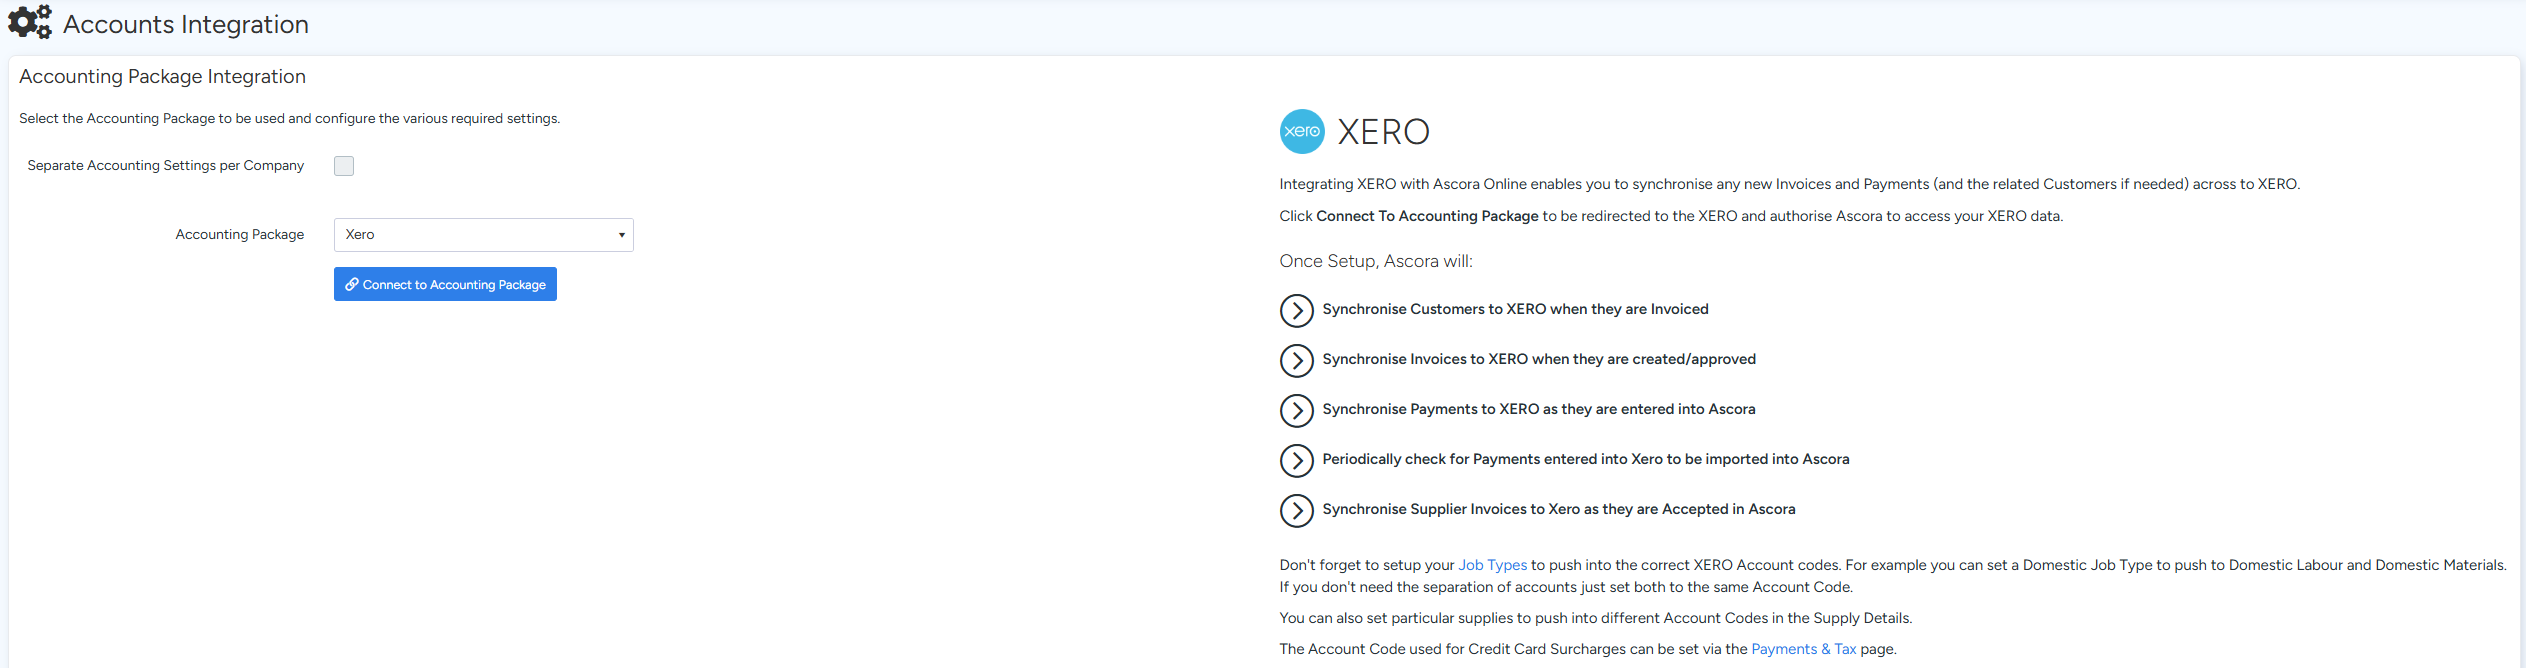Click the chevron icon beside Synchronise Invoices
2526x668 pixels.
1296,361
